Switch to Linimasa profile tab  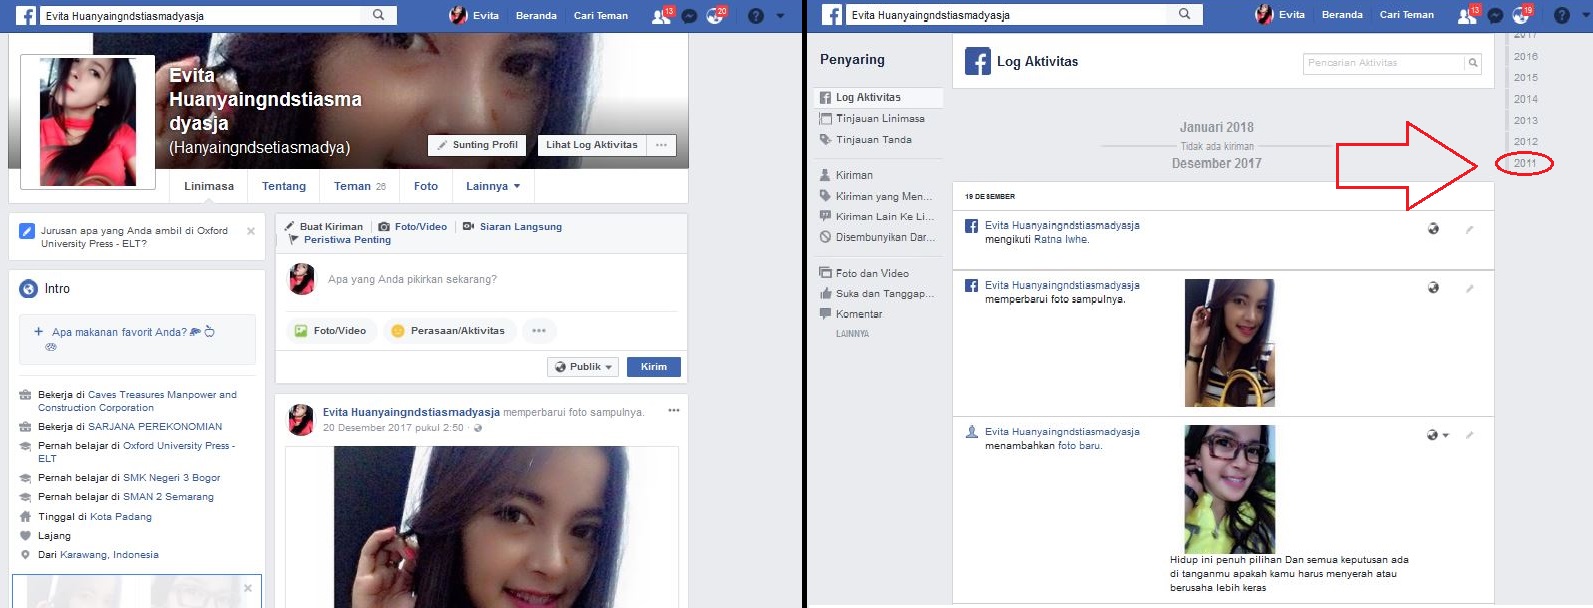coord(209,186)
